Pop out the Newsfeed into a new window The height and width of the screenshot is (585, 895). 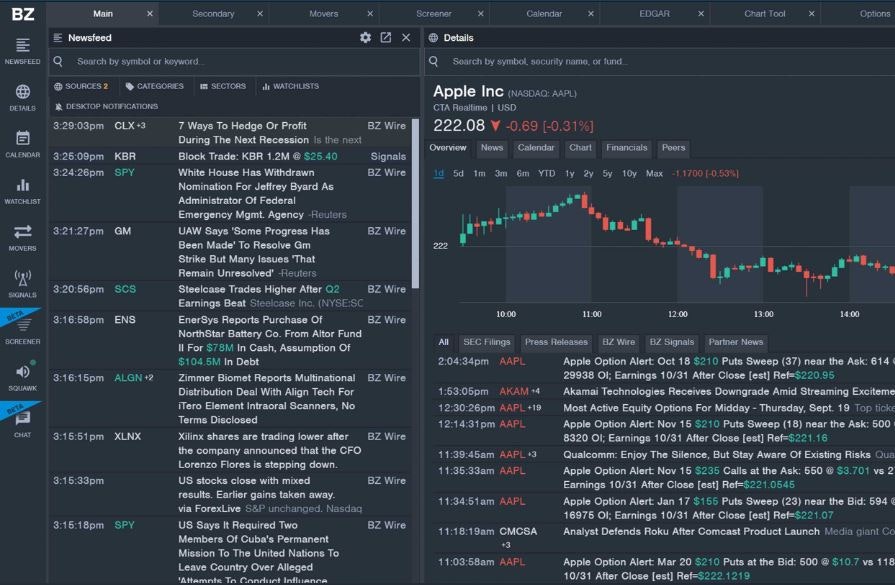tap(386, 37)
